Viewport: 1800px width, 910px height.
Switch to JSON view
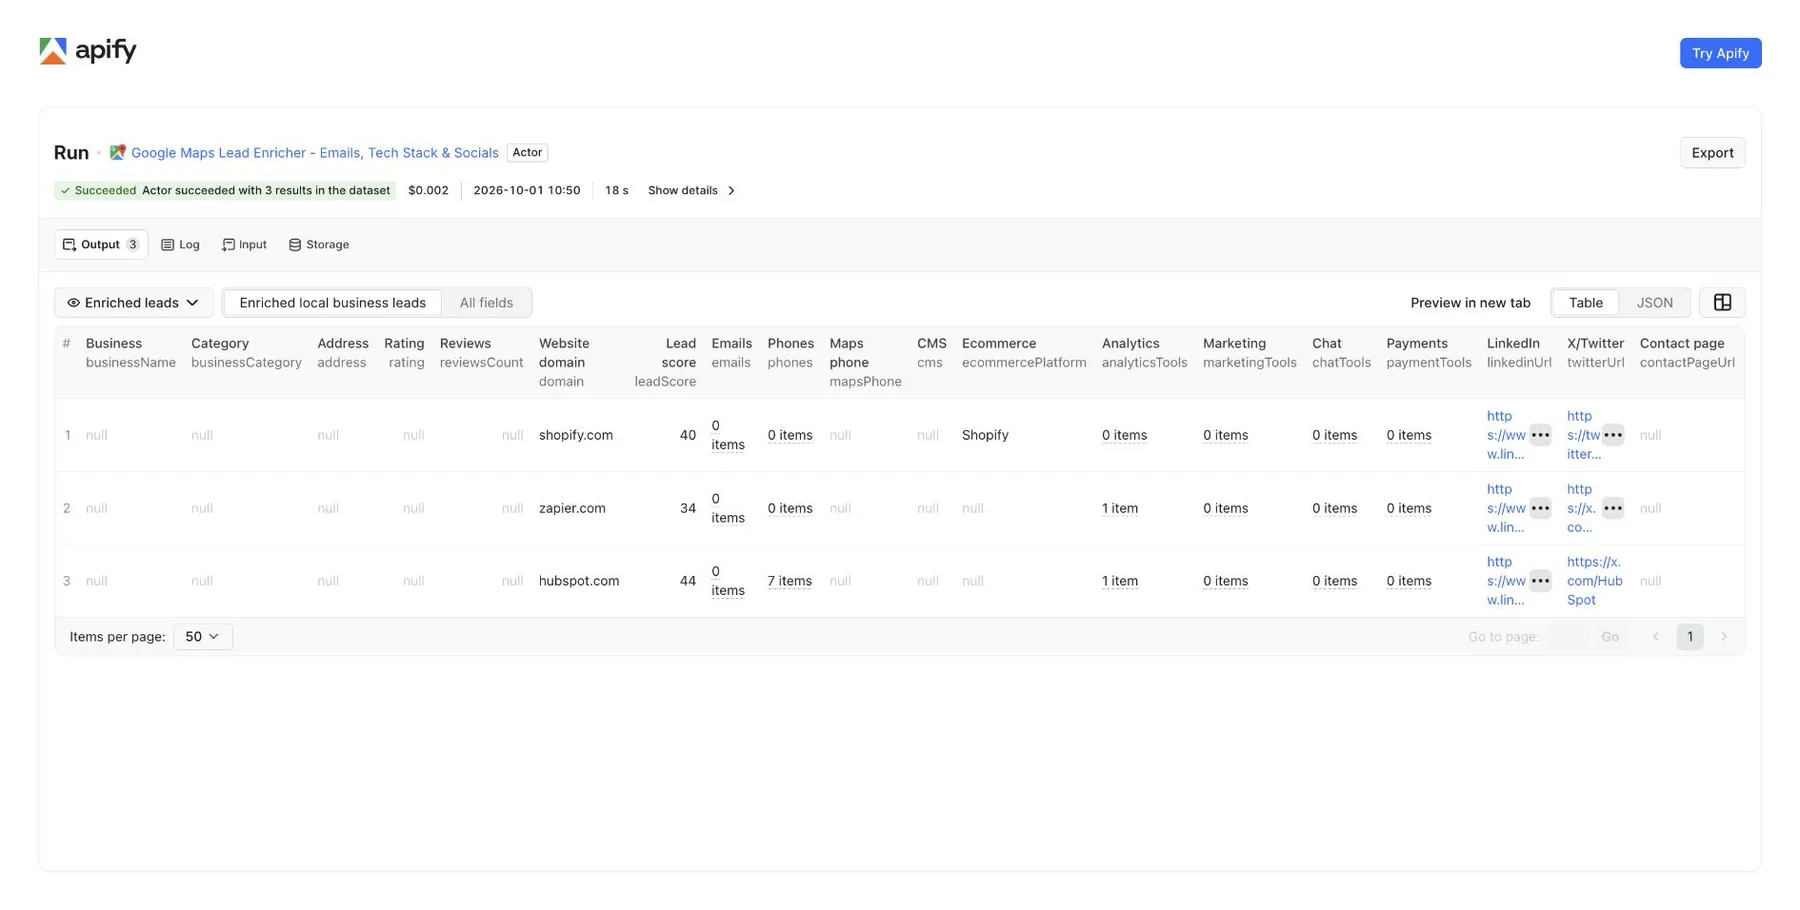(1654, 302)
